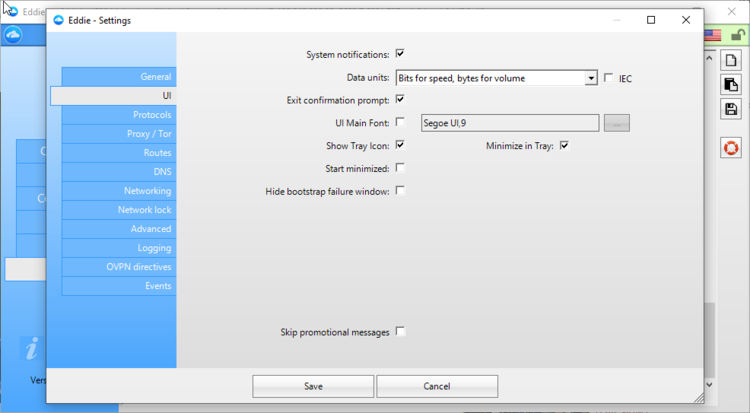Click the US flag icon in main window
Image resolution: width=750 pixels, height=413 pixels.
point(713,35)
